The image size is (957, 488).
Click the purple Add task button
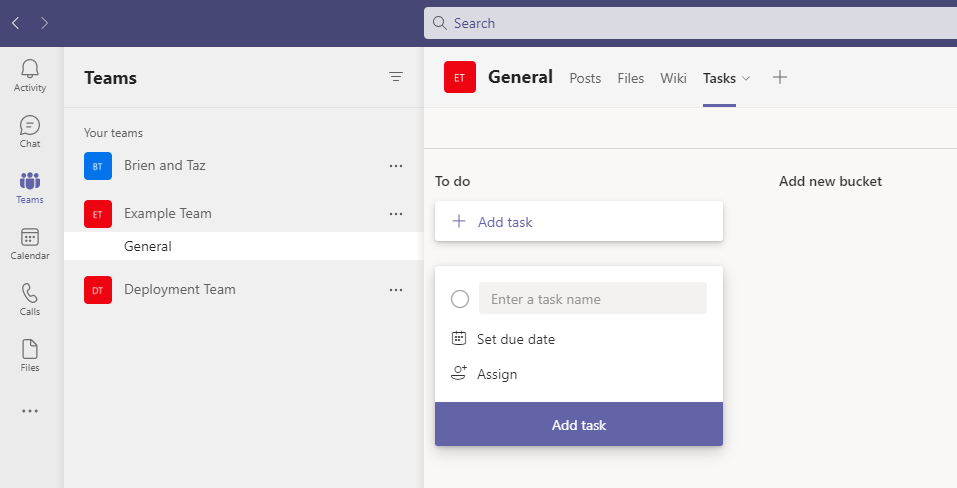coord(579,425)
